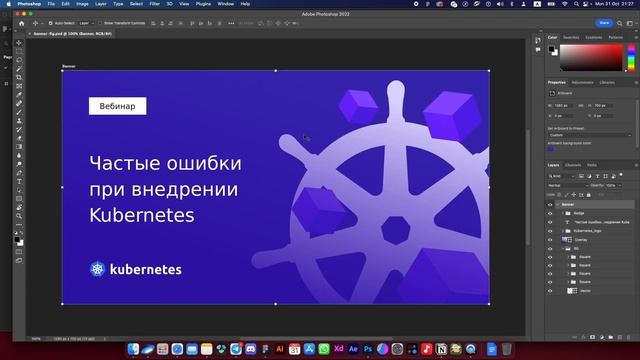Viewport: 640px width, 360px height.
Task: Open Adobe XD from the Dock
Action: point(338,349)
